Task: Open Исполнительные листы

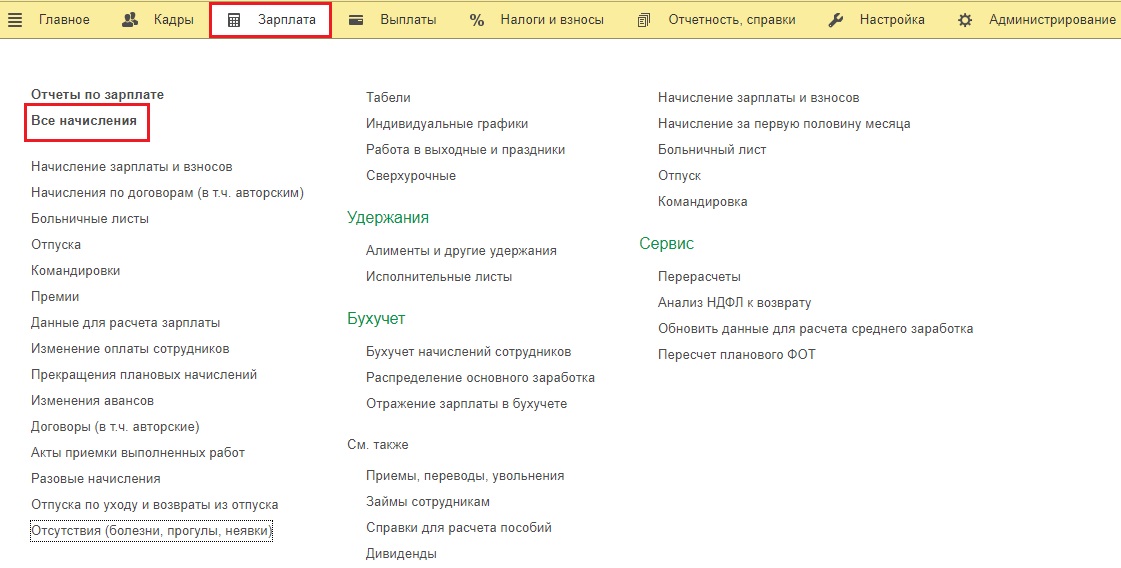Action: tap(439, 276)
